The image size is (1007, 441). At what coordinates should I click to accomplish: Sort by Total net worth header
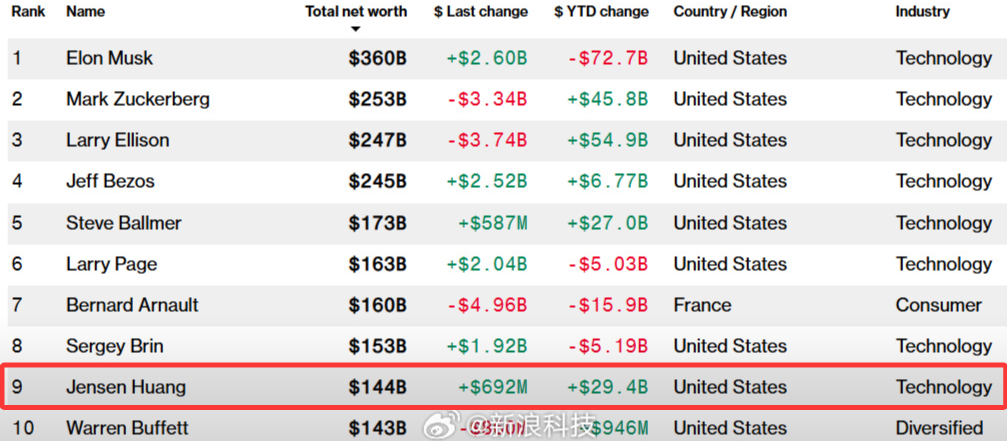click(x=356, y=12)
